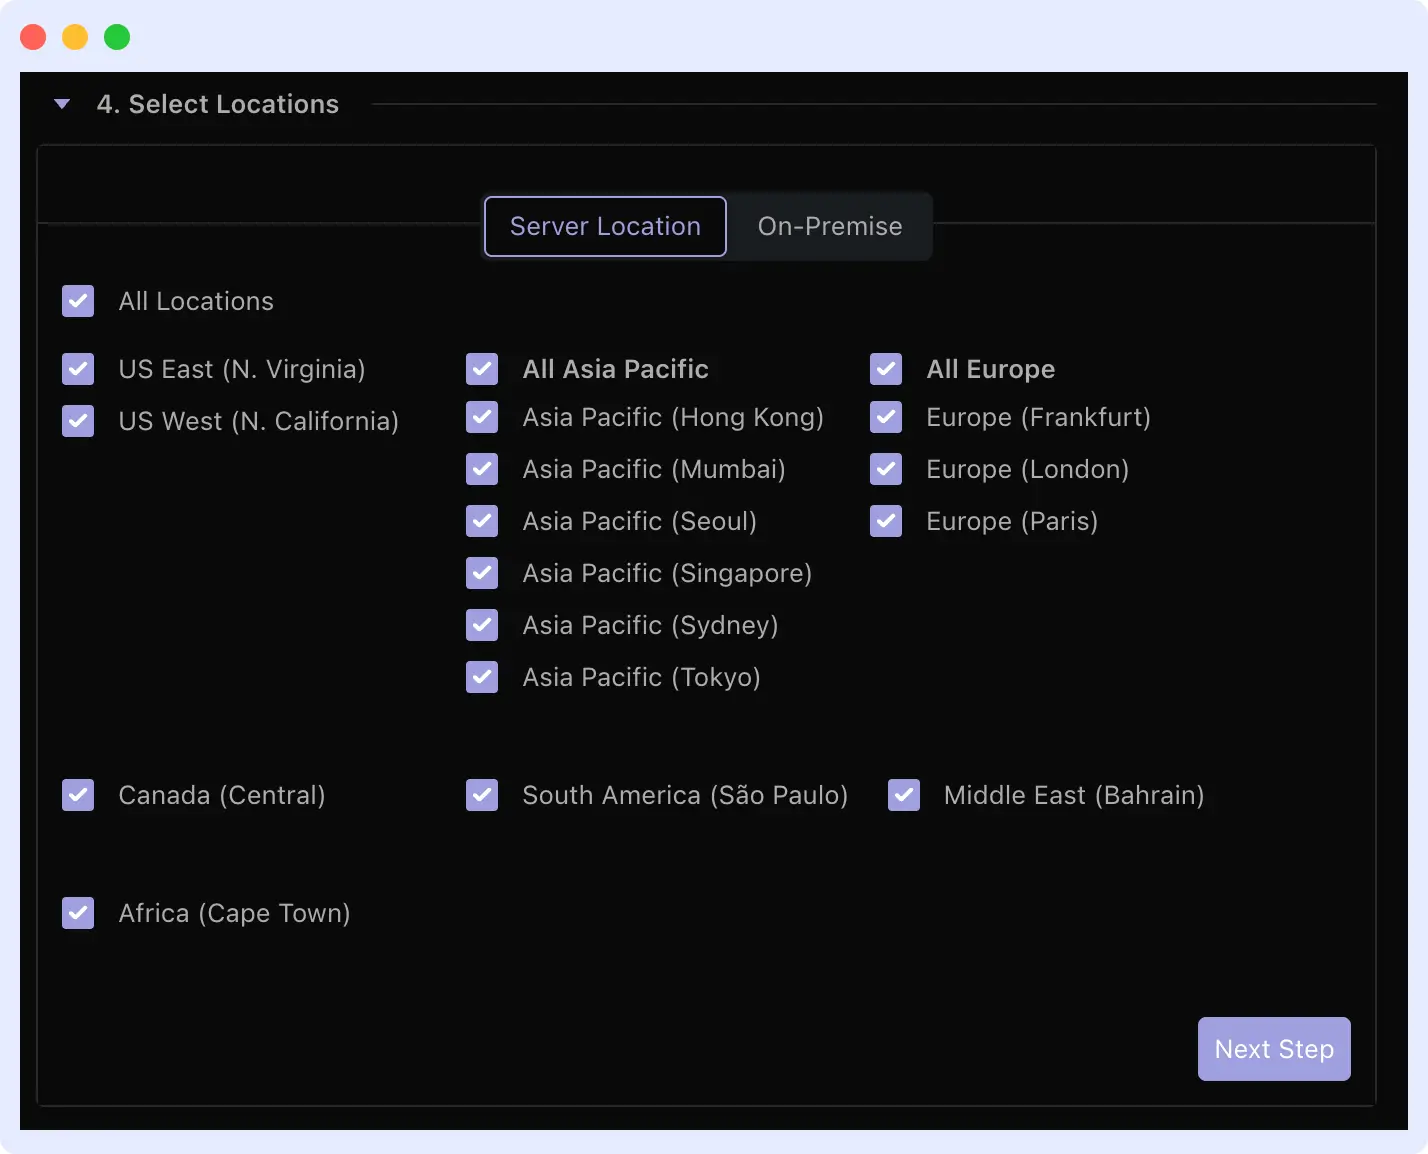
Task: Switch to the On-Premise tab
Action: pos(830,226)
